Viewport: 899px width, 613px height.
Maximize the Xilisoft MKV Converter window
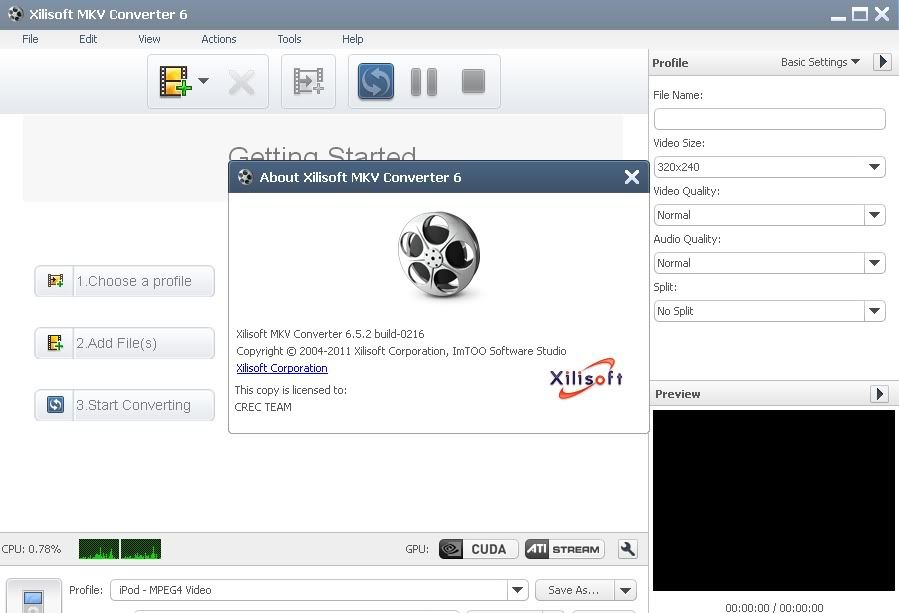click(859, 14)
